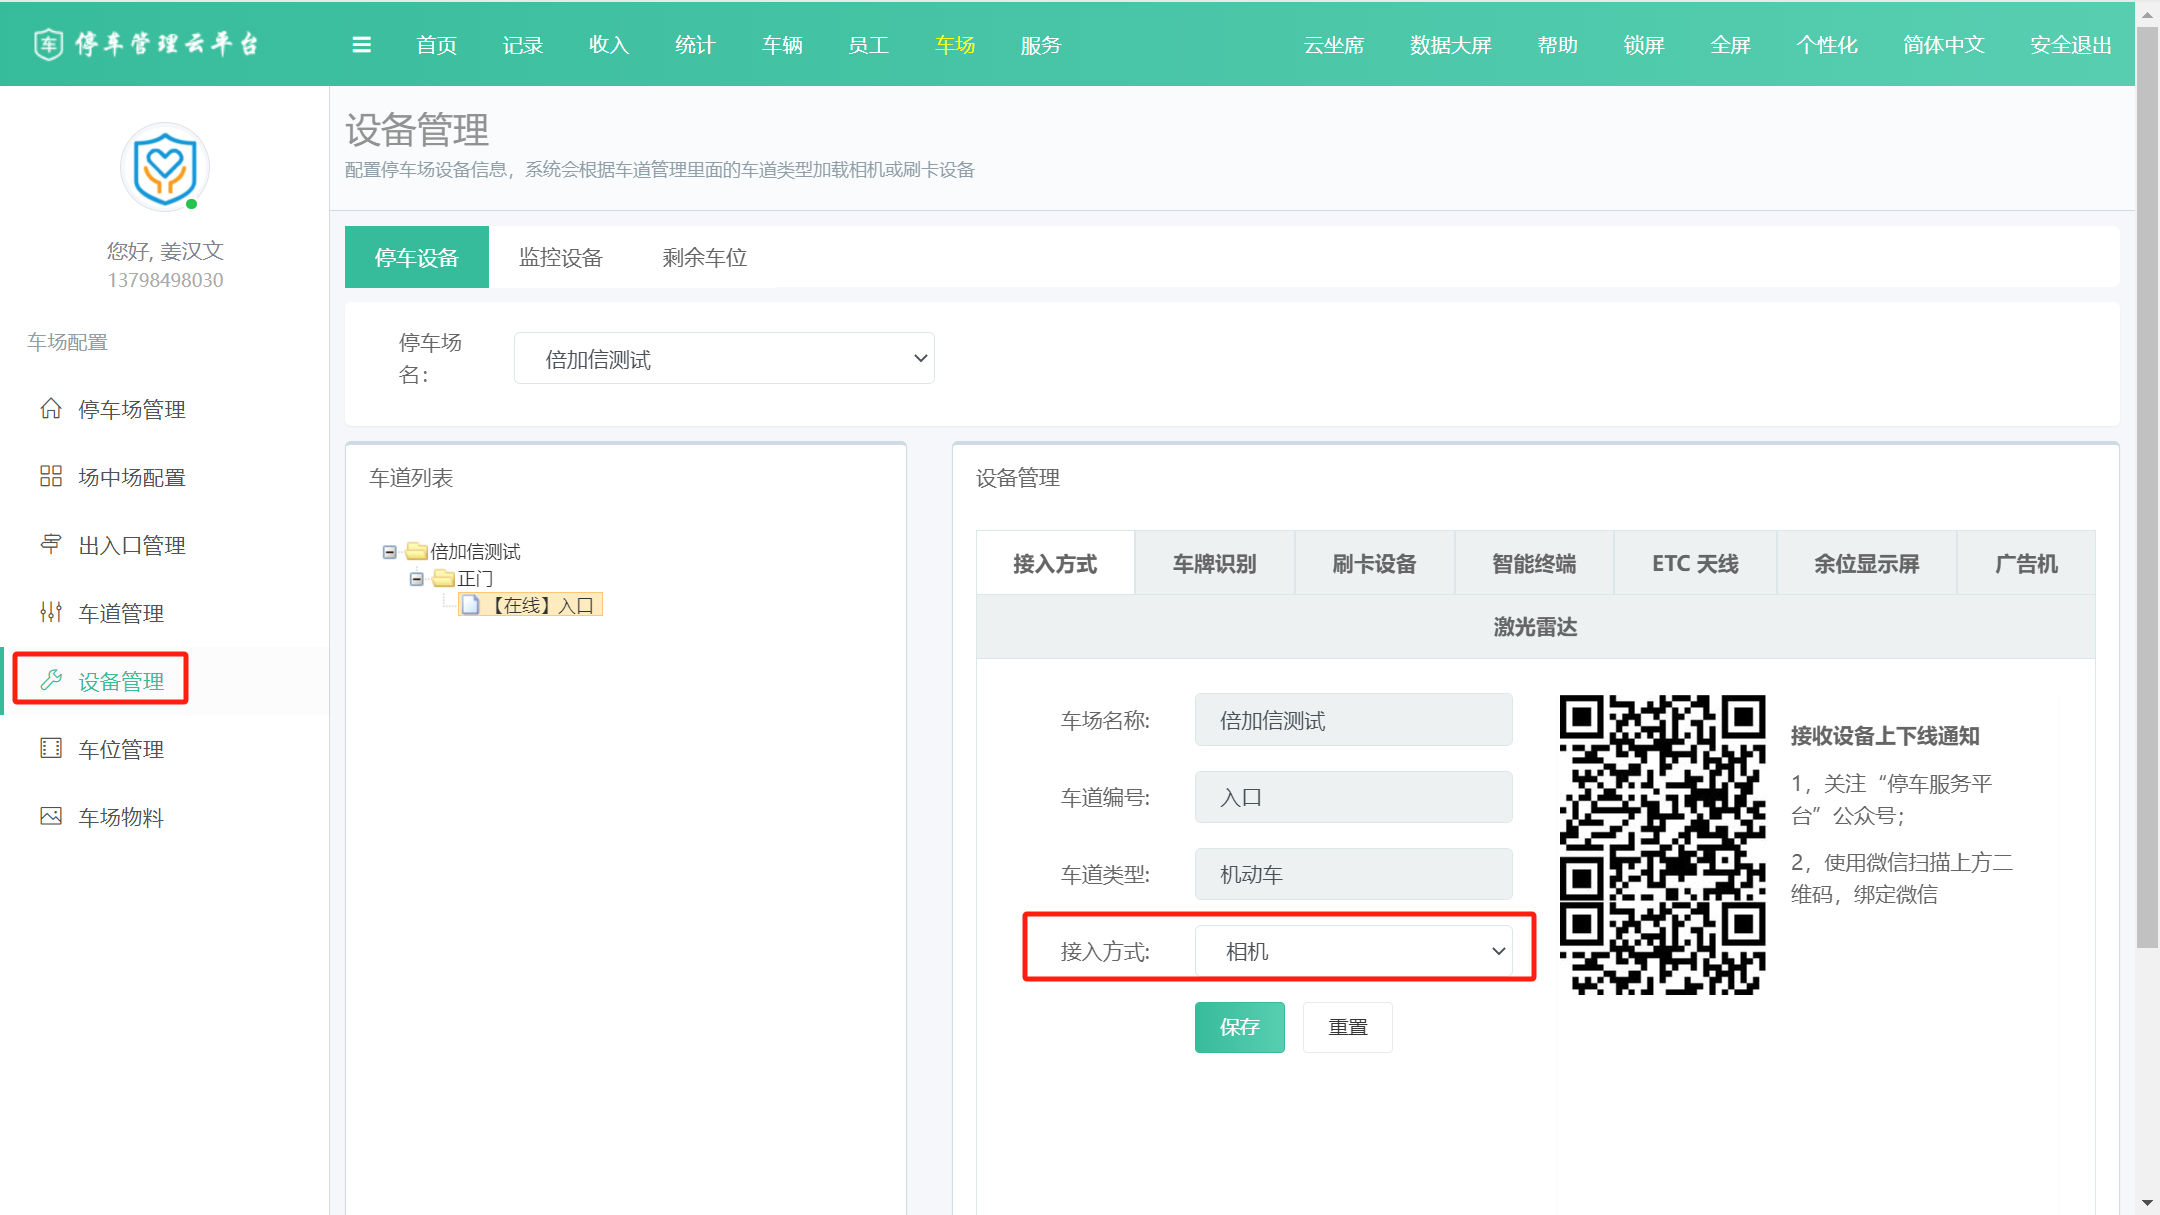Image resolution: width=2160 pixels, height=1215 pixels.
Task: Click the house icon for 停车场管理
Action: (x=51, y=409)
